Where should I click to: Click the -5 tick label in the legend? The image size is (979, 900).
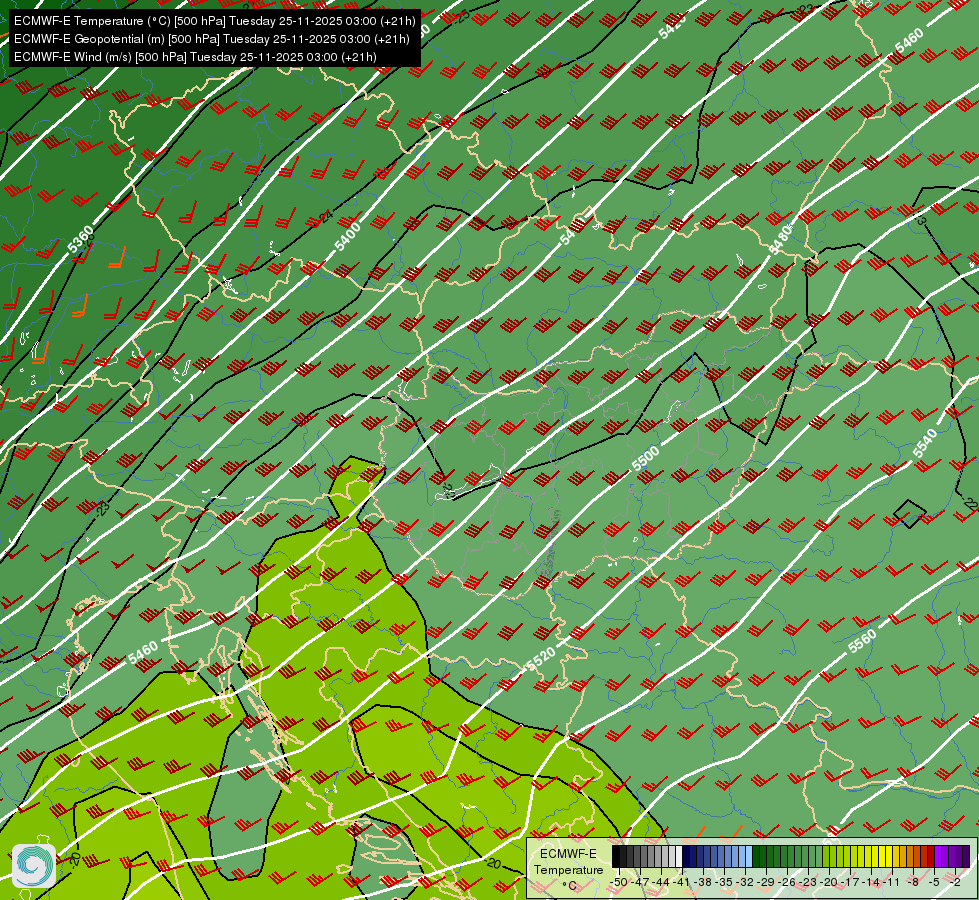pos(934,882)
